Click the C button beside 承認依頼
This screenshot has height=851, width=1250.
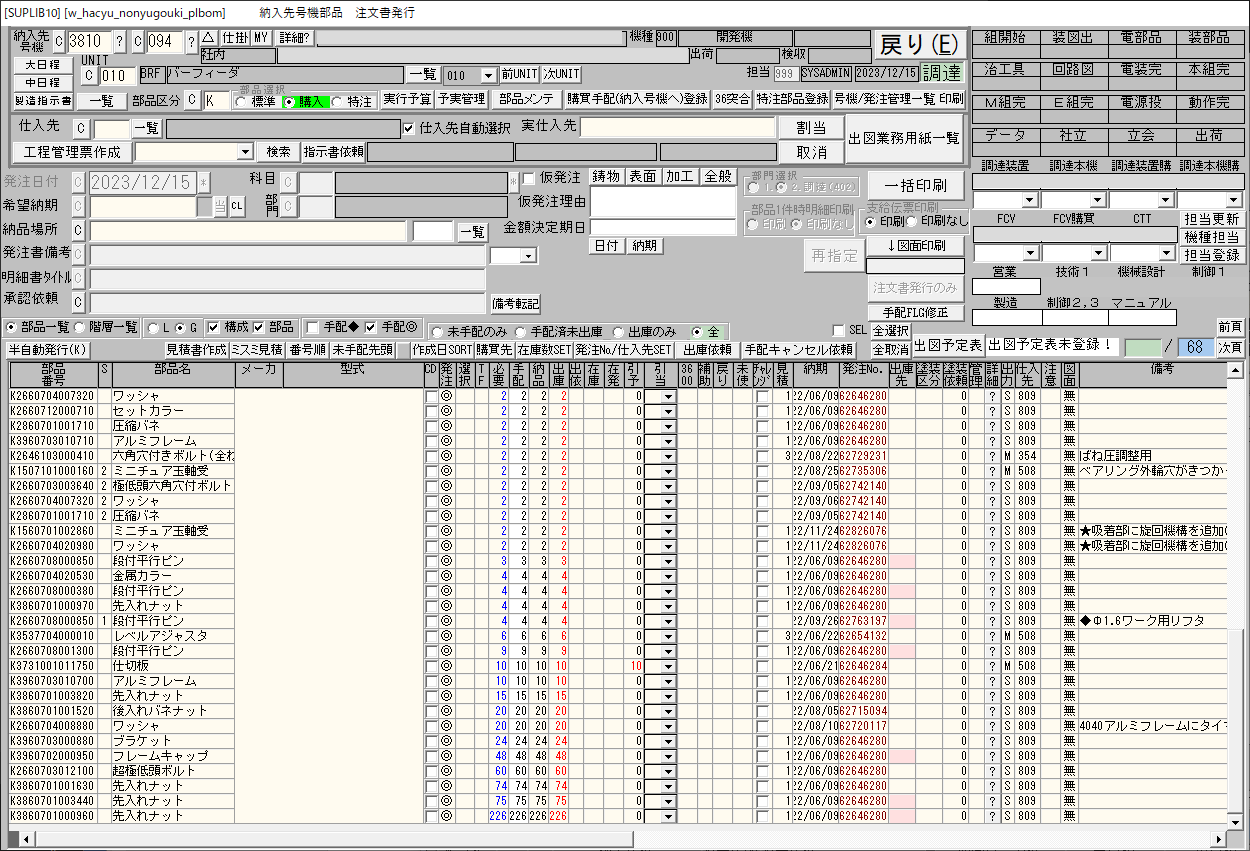point(77,301)
